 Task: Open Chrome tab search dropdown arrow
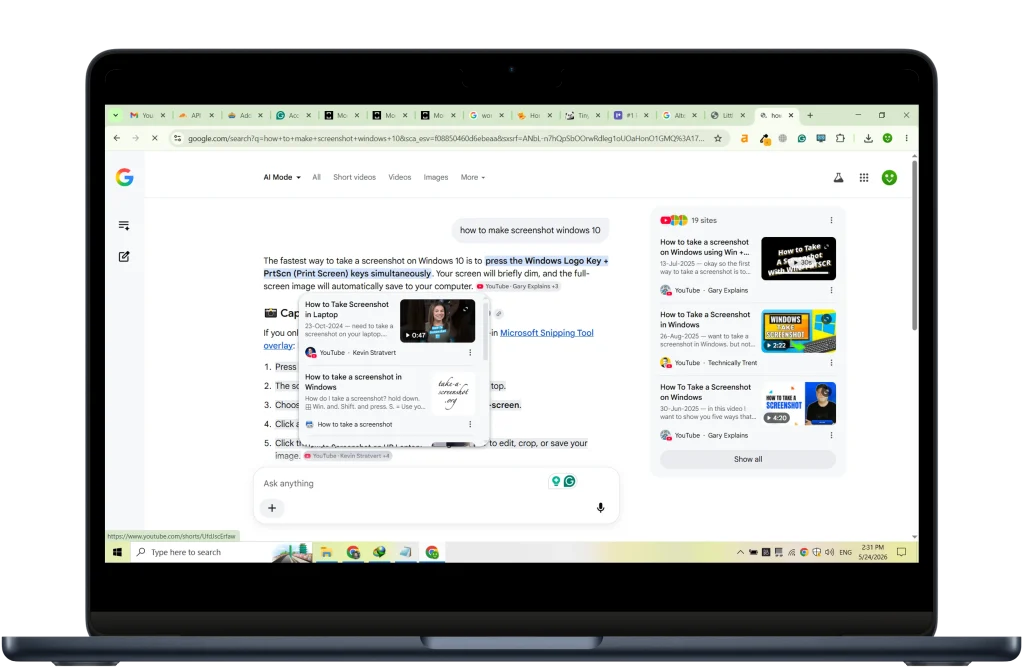116,116
